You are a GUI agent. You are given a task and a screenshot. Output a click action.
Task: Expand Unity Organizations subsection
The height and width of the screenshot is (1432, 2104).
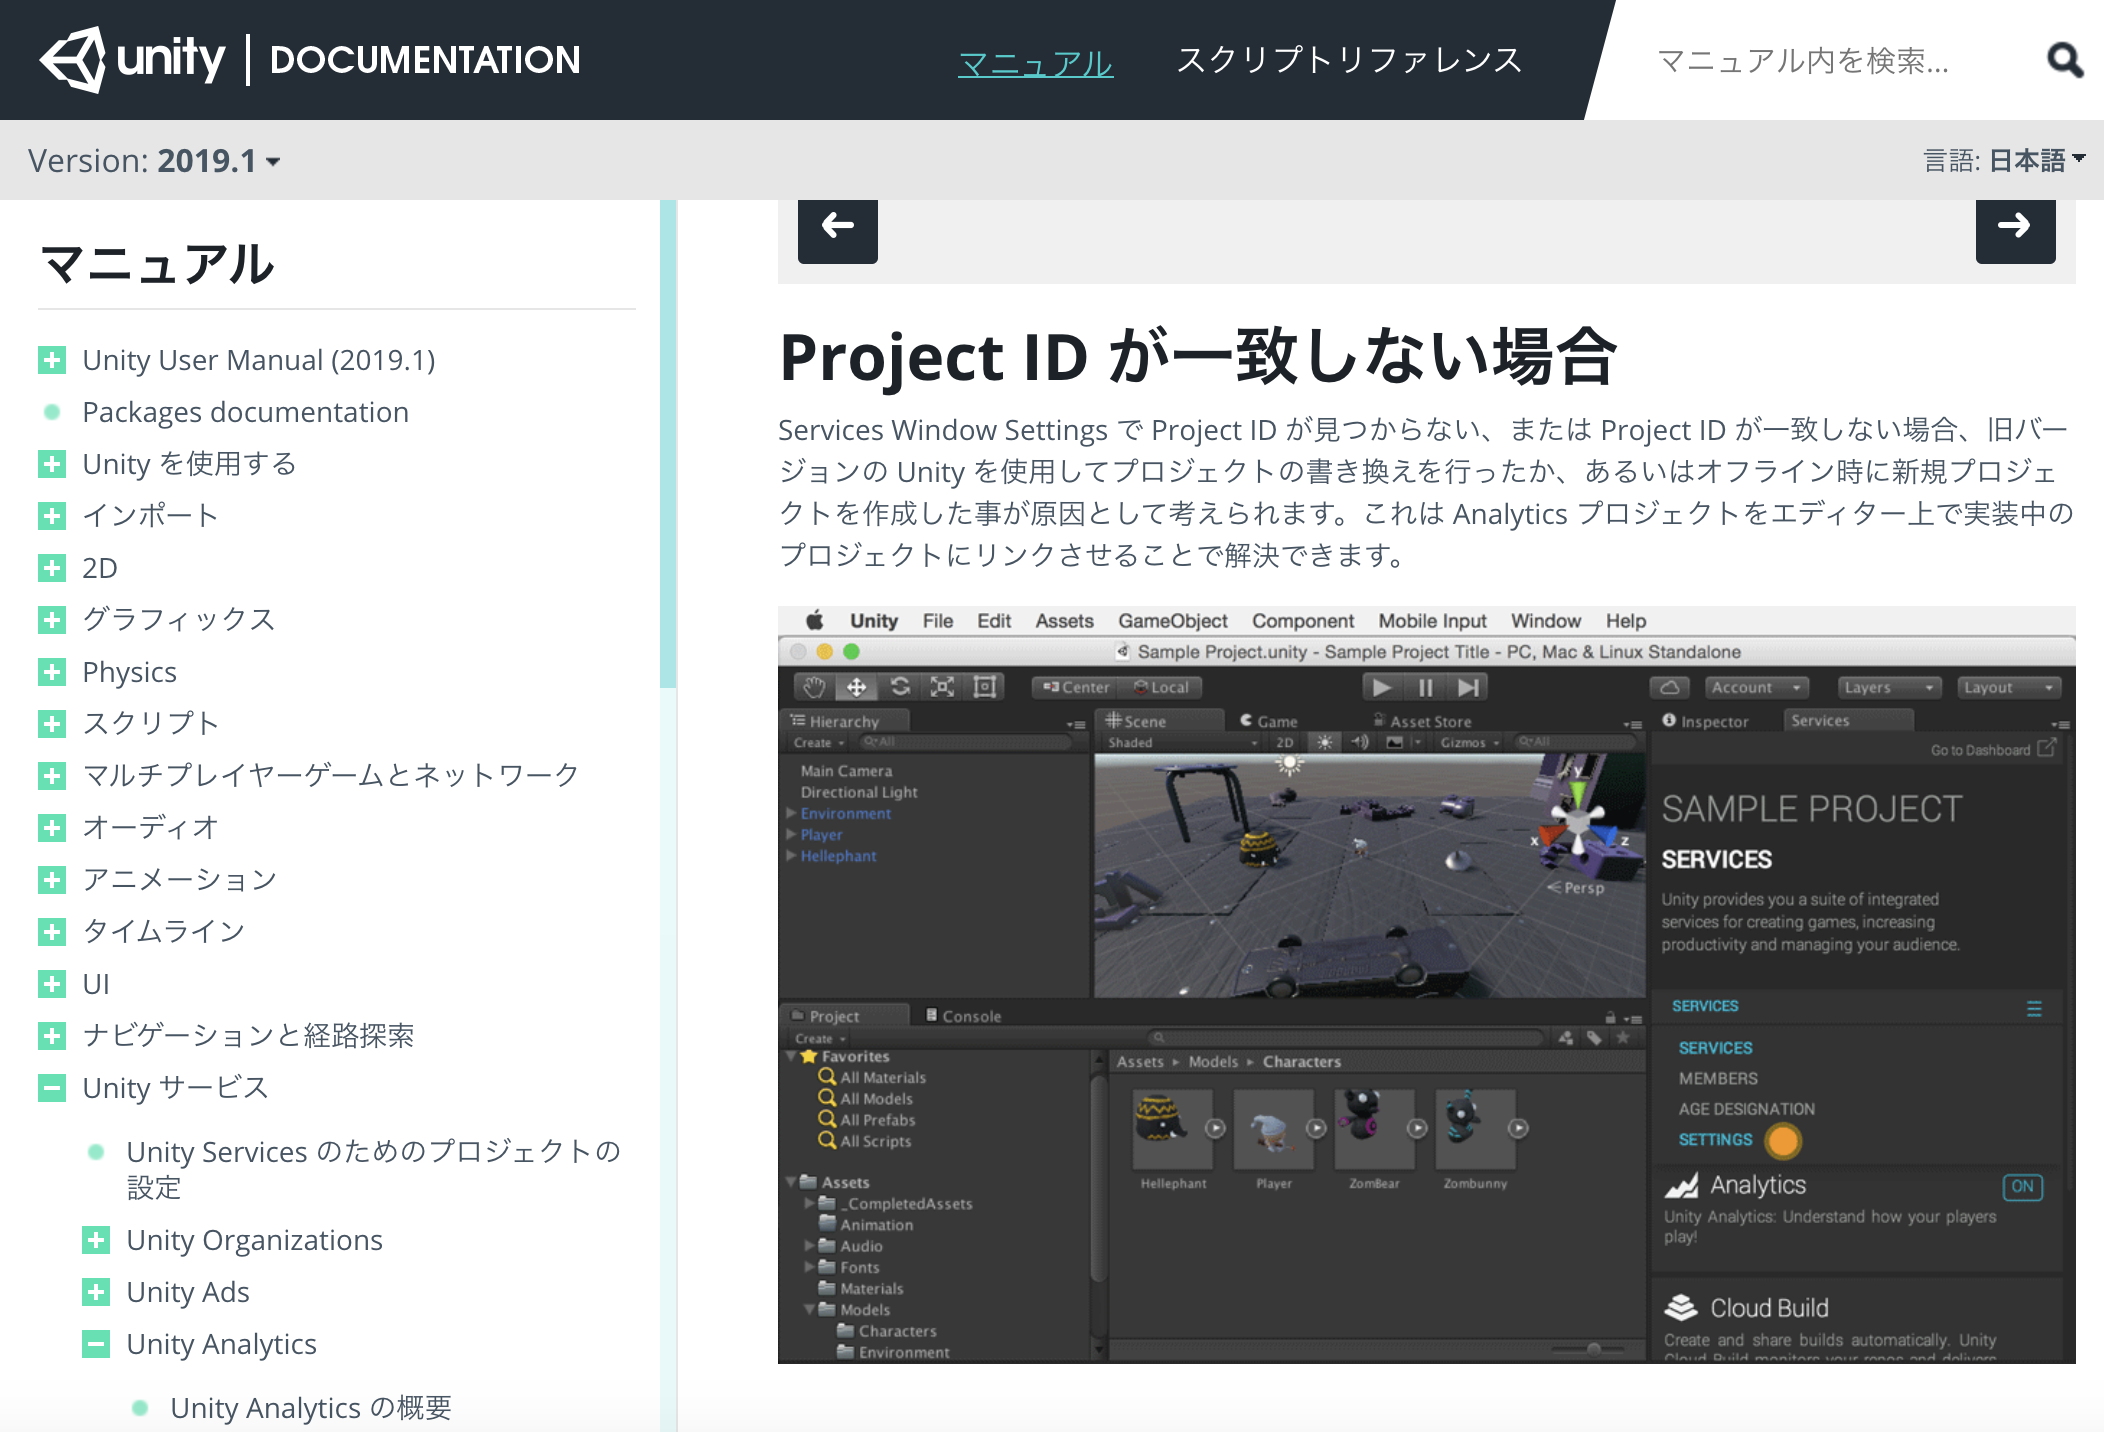(96, 1240)
